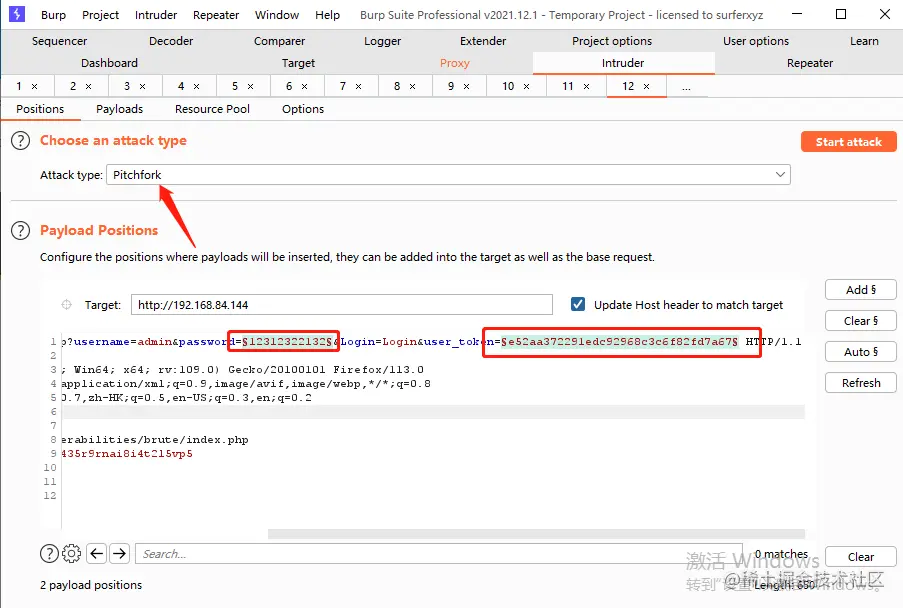The width and height of the screenshot is (903, 608).
Task: Switch to the Proxy tab
Action: click(x=454, y=63)
